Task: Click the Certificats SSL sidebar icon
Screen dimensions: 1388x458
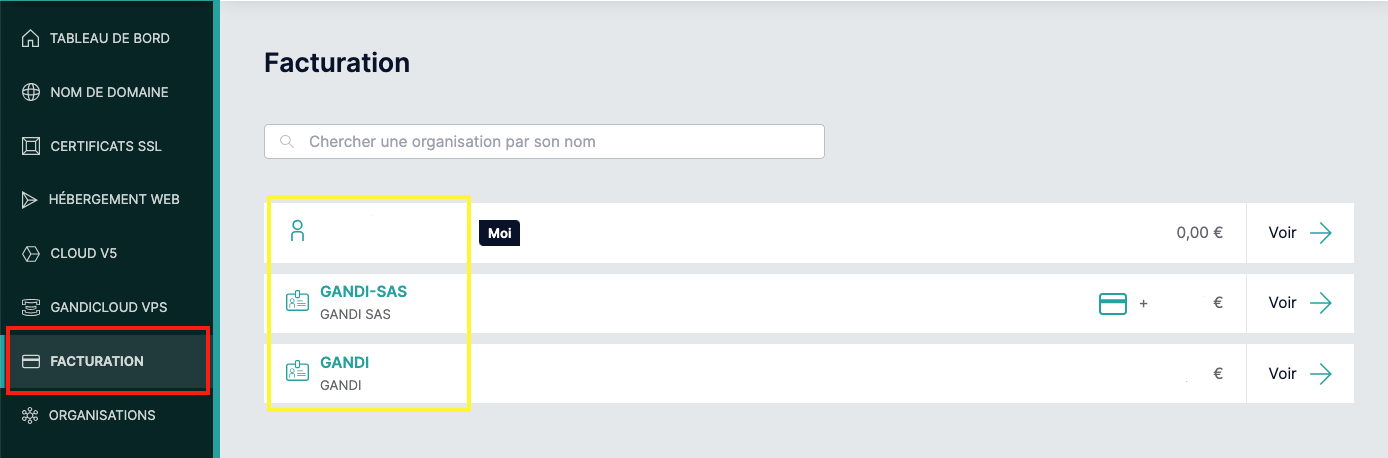Action: point(30,146)
